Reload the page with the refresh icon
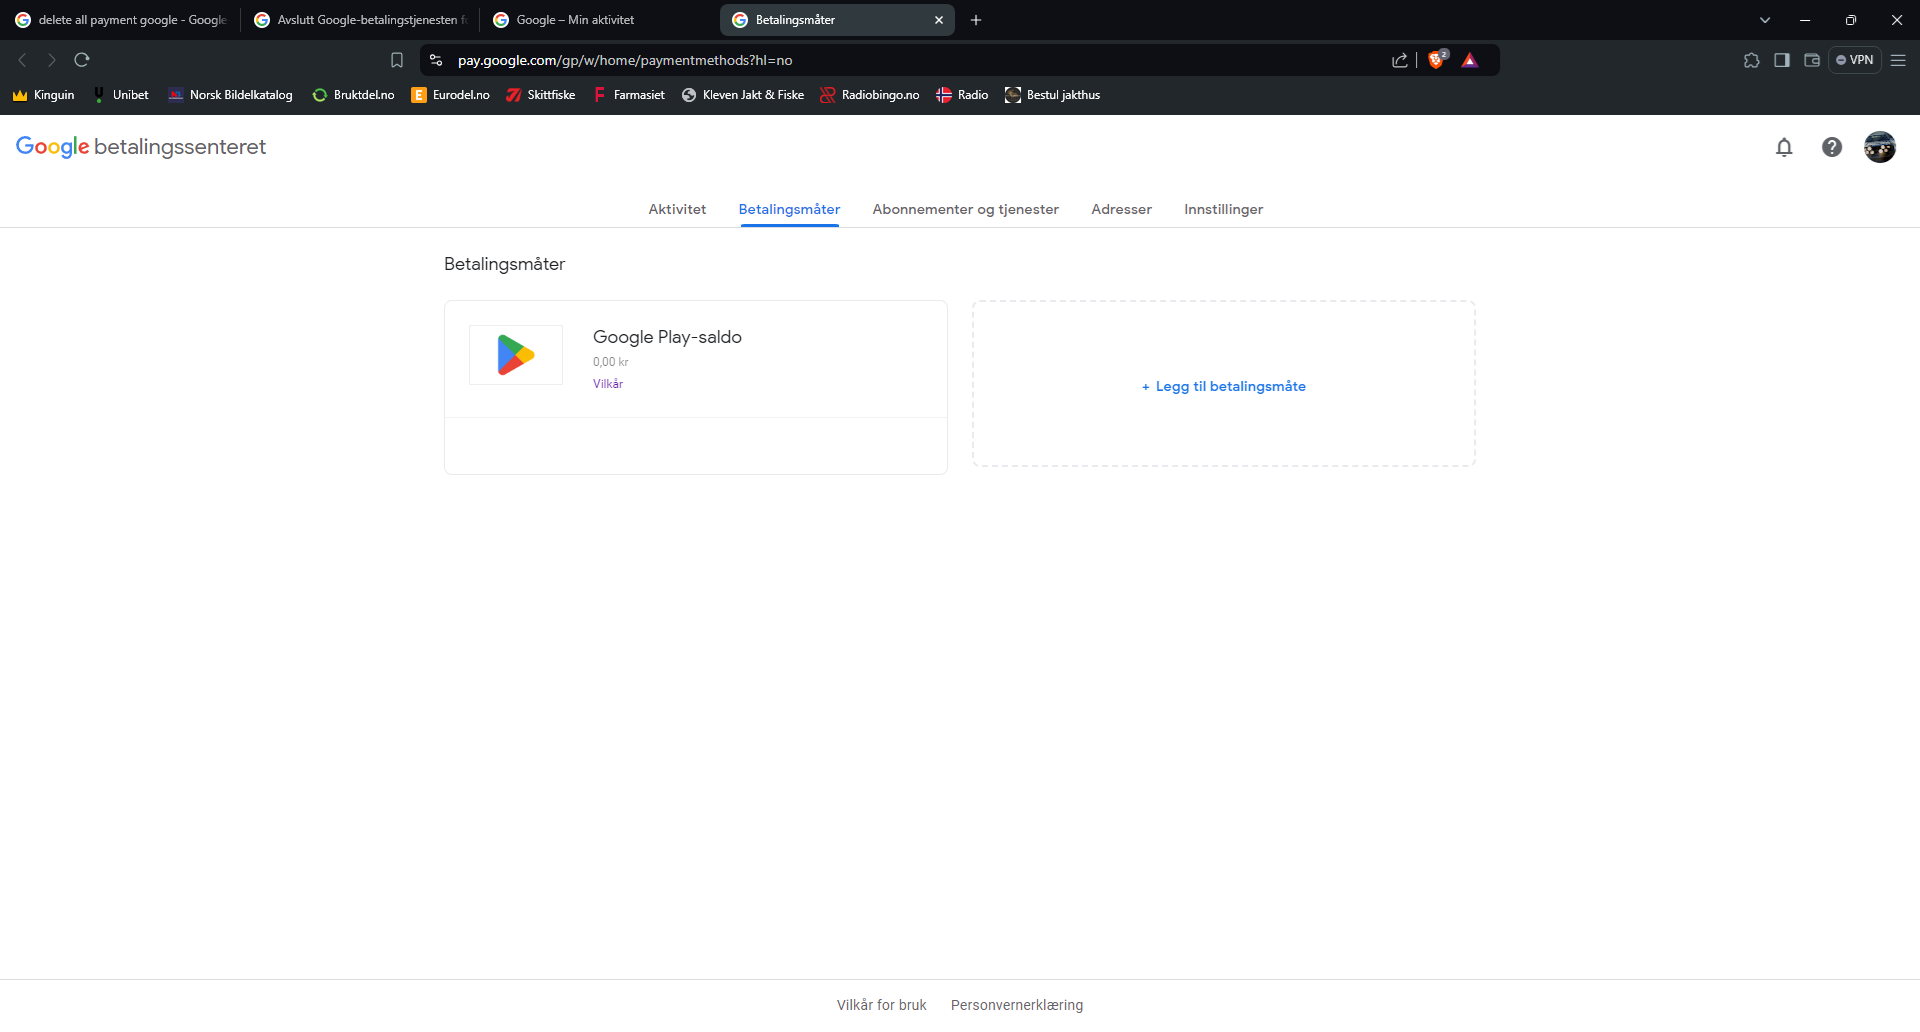This screenshot has width=1920, height=1032. (82, 60)
